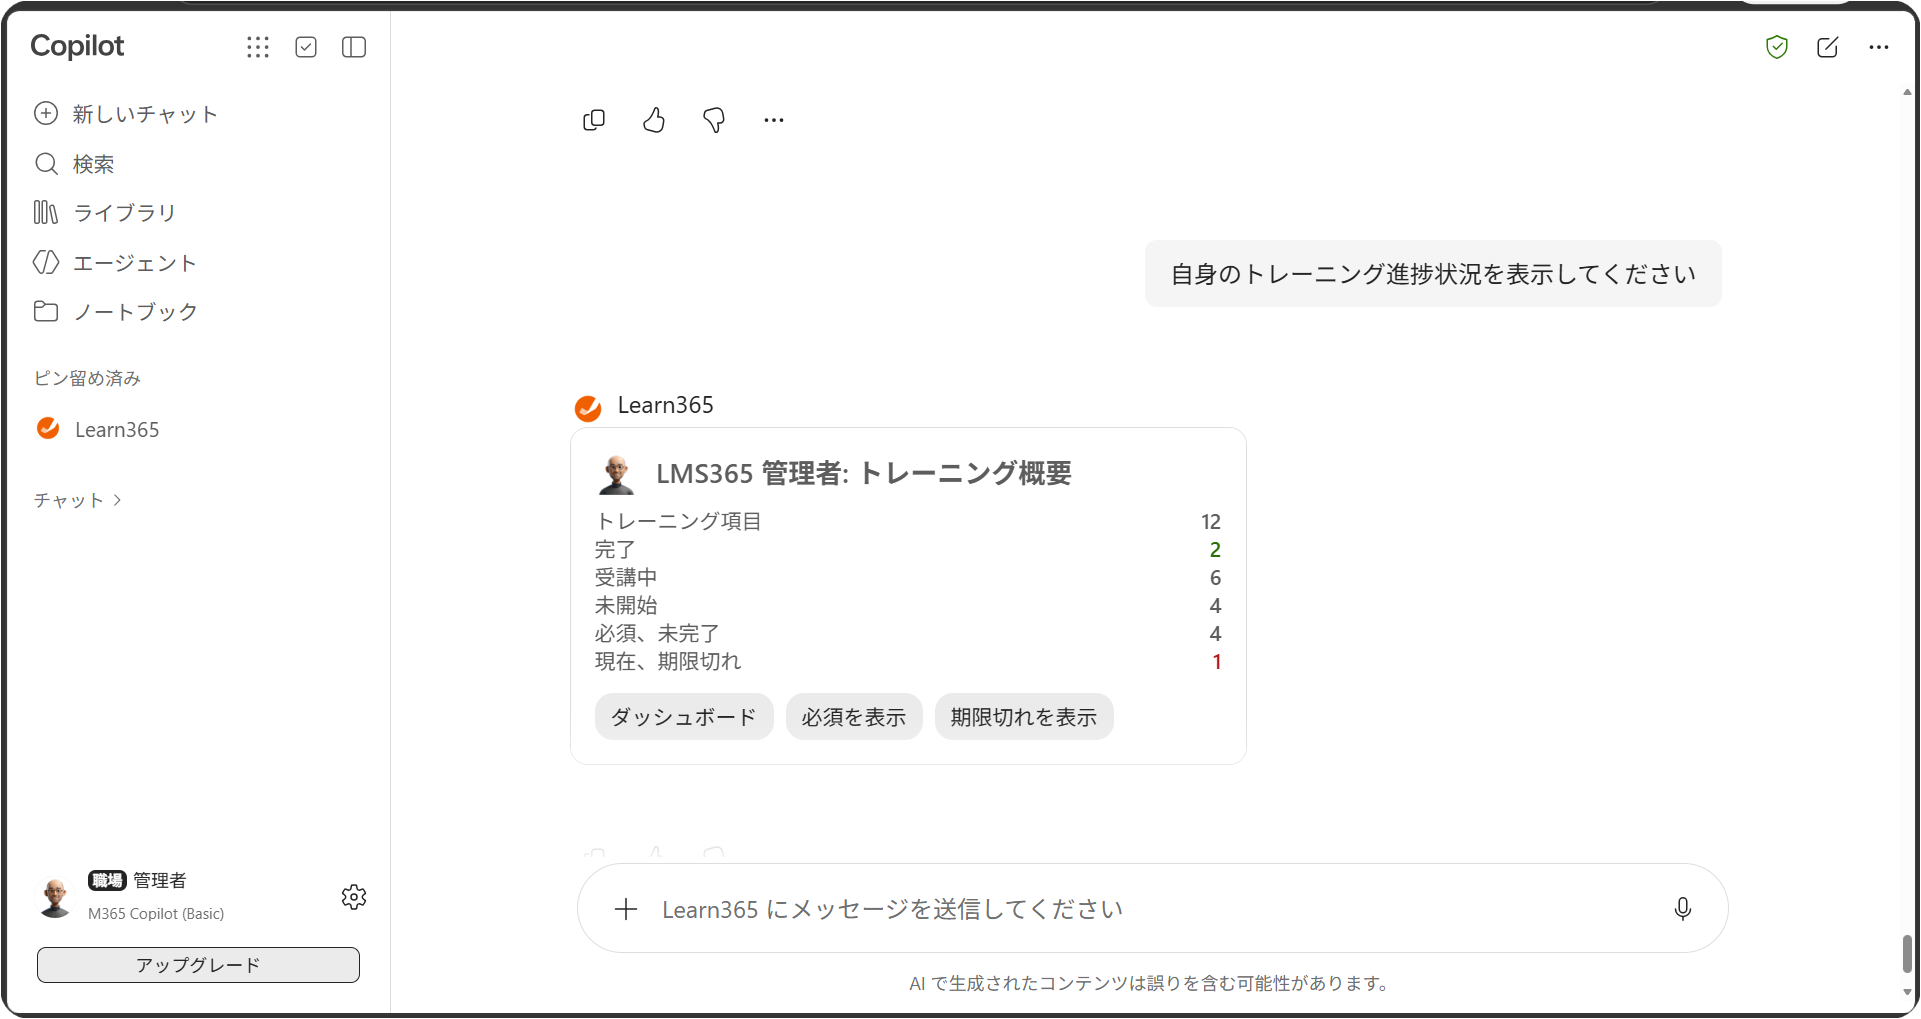Open ライブラリ in the sidebar
Image resolution: width=1921 pixels, height=1019 pixels.
click(105, 213)
